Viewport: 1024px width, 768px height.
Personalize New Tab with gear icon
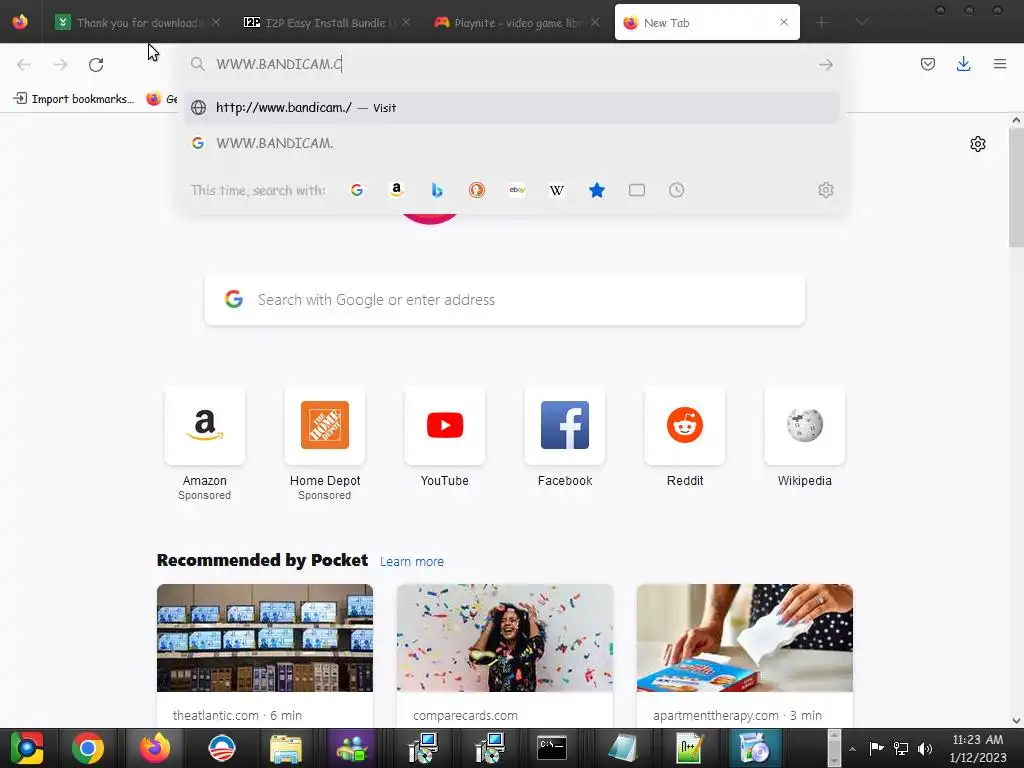pos(978,144)
